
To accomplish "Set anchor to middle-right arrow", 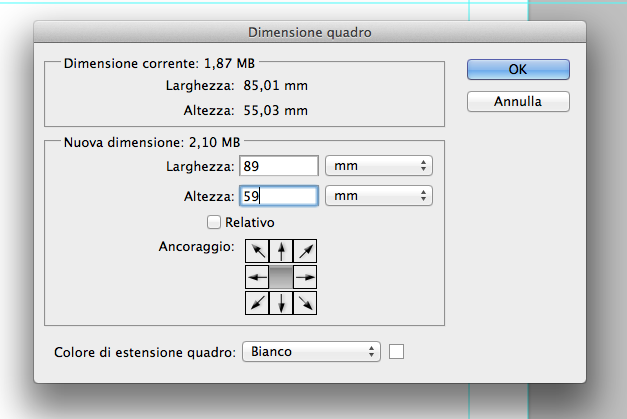I will tap(305, 277).
